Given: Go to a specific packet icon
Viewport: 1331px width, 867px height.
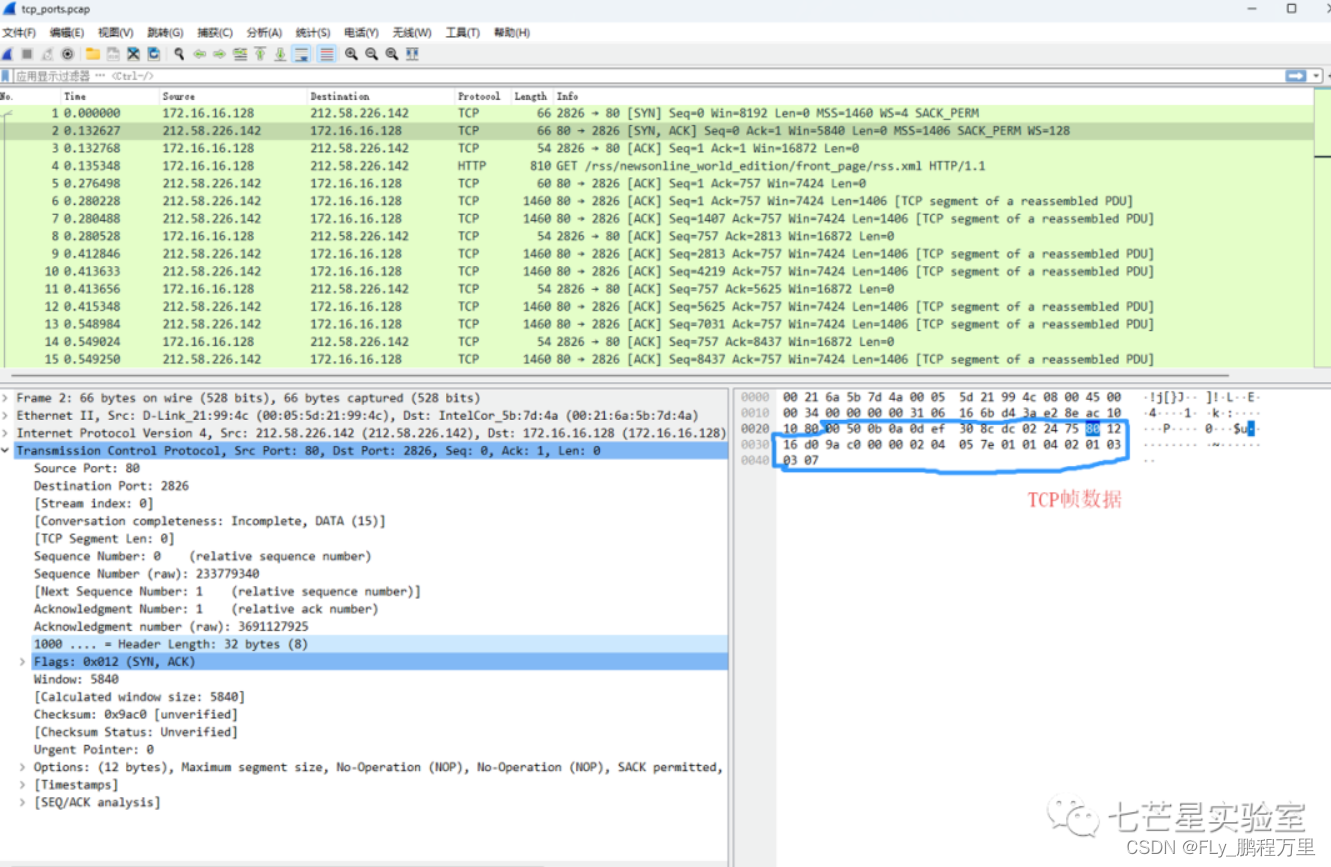Looking at the screenshot, I should 240,54.
